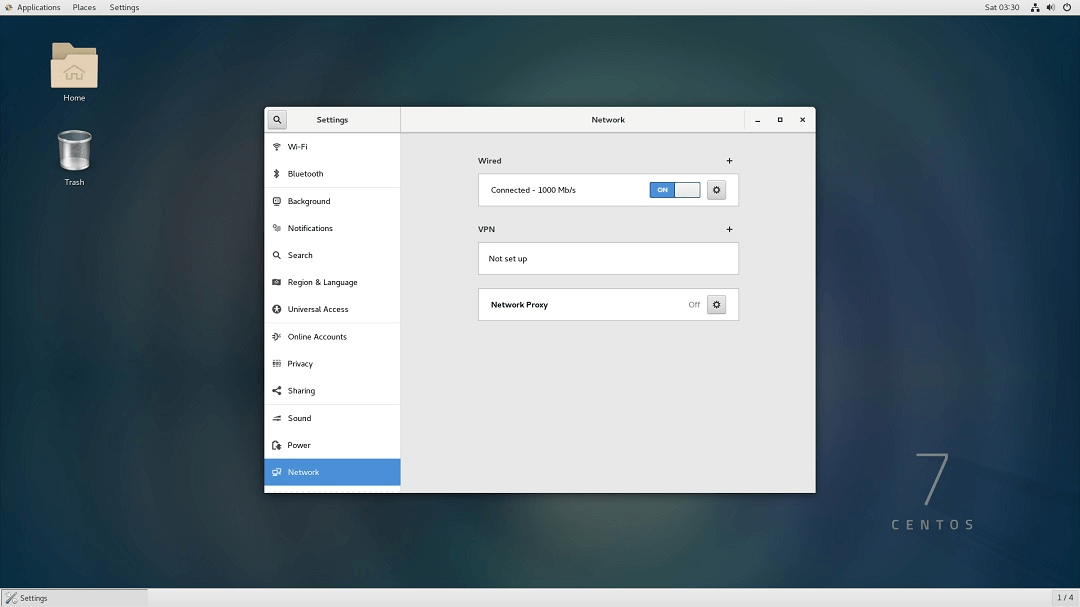The image size is (1080, 607).
Task: Click the Wired section heading
Action: (490, 161)
